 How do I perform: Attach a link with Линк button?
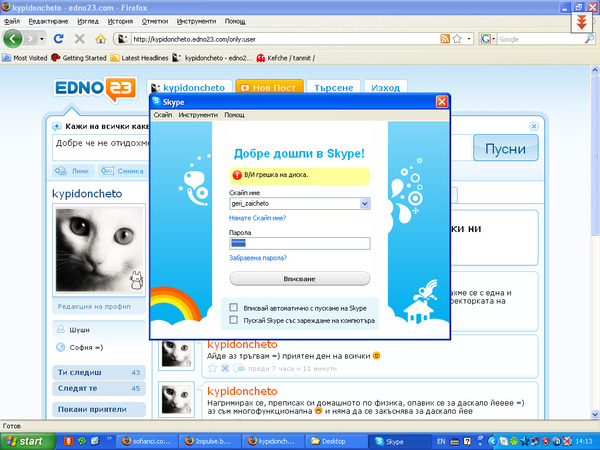tap(73, 171)
